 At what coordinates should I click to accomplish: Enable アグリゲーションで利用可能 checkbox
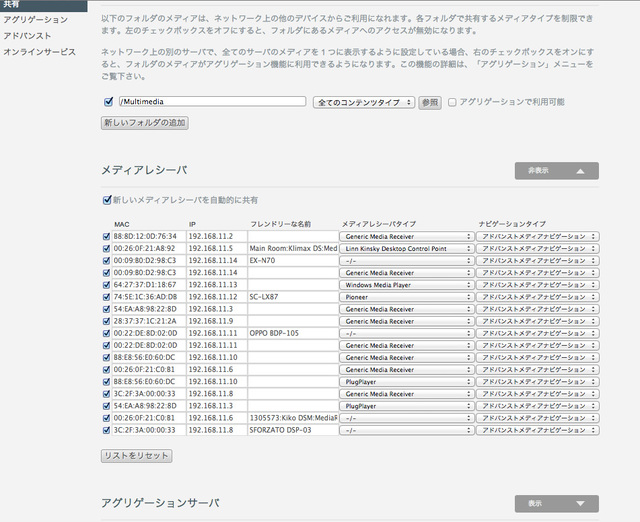pos(453,102)
